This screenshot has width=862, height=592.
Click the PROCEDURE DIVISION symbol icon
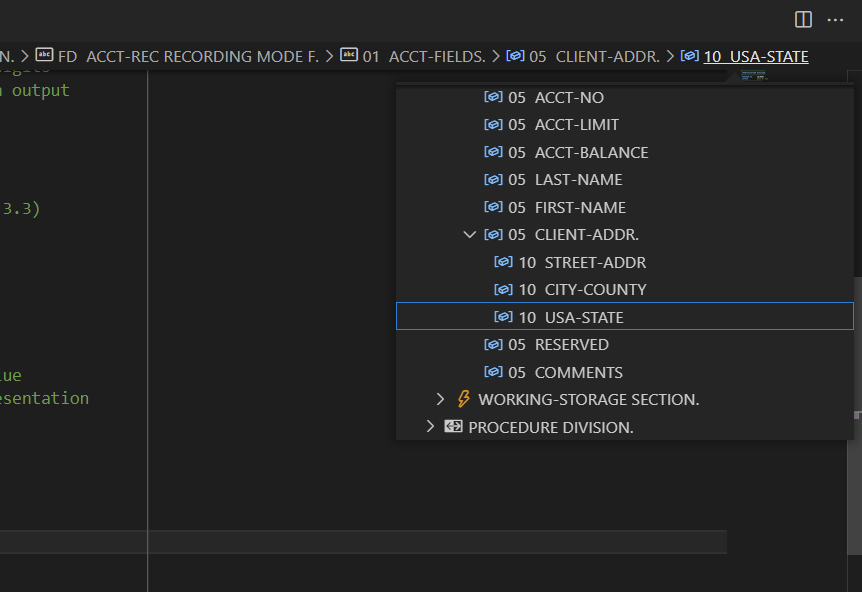tap(453, 427)
